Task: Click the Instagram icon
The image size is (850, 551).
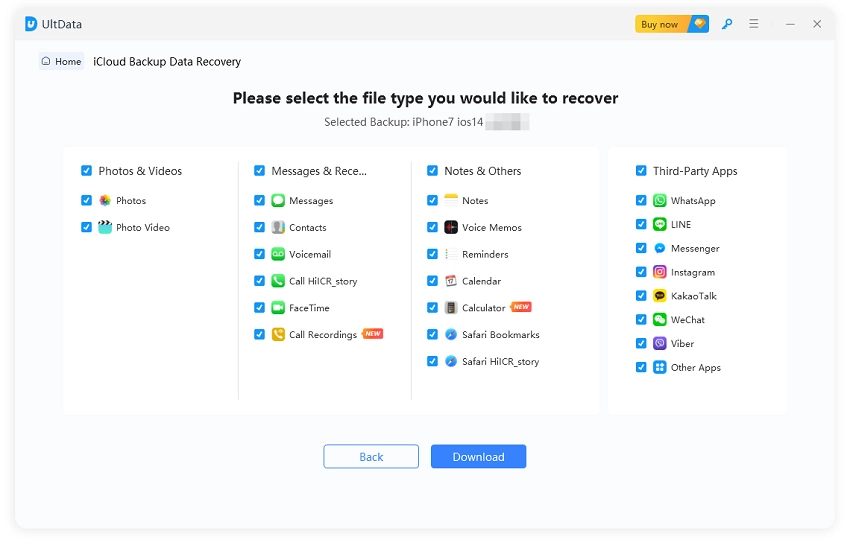Action: 660,272
